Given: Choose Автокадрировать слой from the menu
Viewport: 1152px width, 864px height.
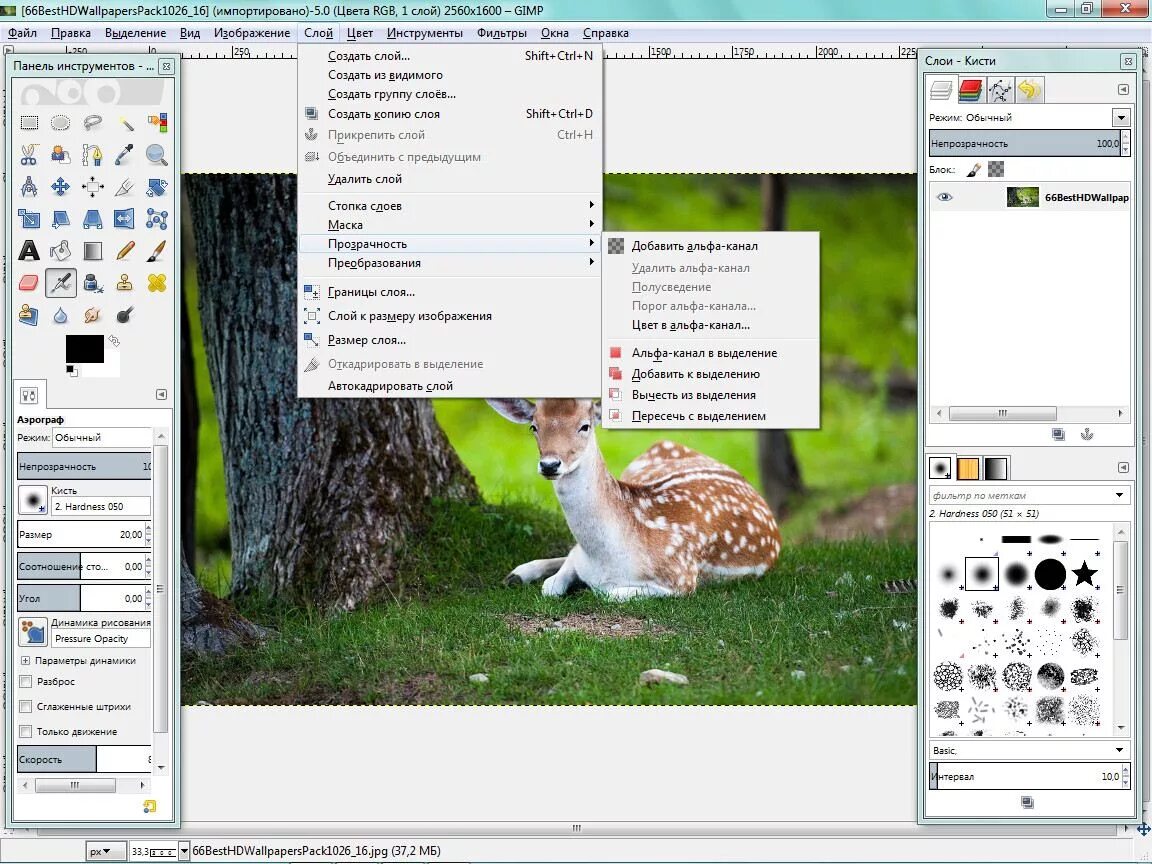Looking at the screenshot, I should [x=390, y=386].
